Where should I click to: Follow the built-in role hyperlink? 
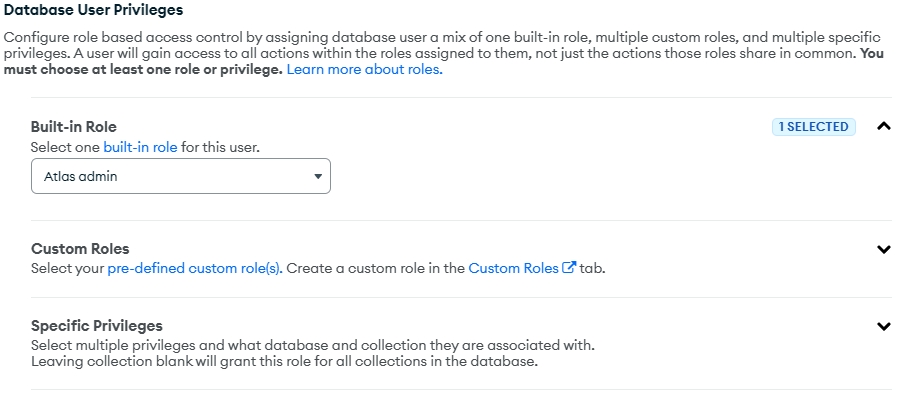click(x=140, y=147)
